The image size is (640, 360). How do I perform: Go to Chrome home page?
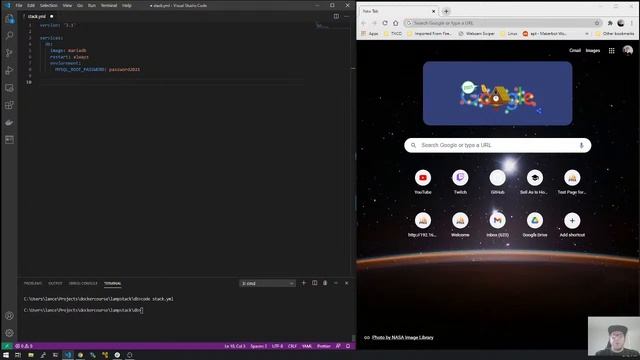396,23
